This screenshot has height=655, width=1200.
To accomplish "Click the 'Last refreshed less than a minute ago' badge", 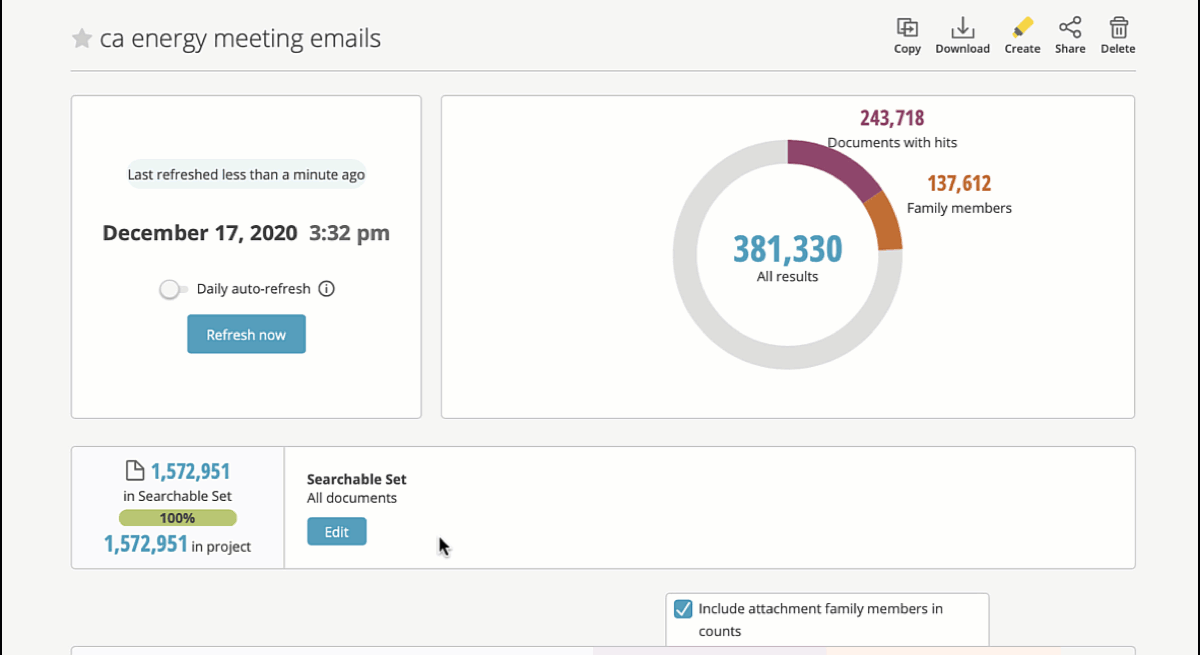I will pyautogui.click(x=246, y=173).
